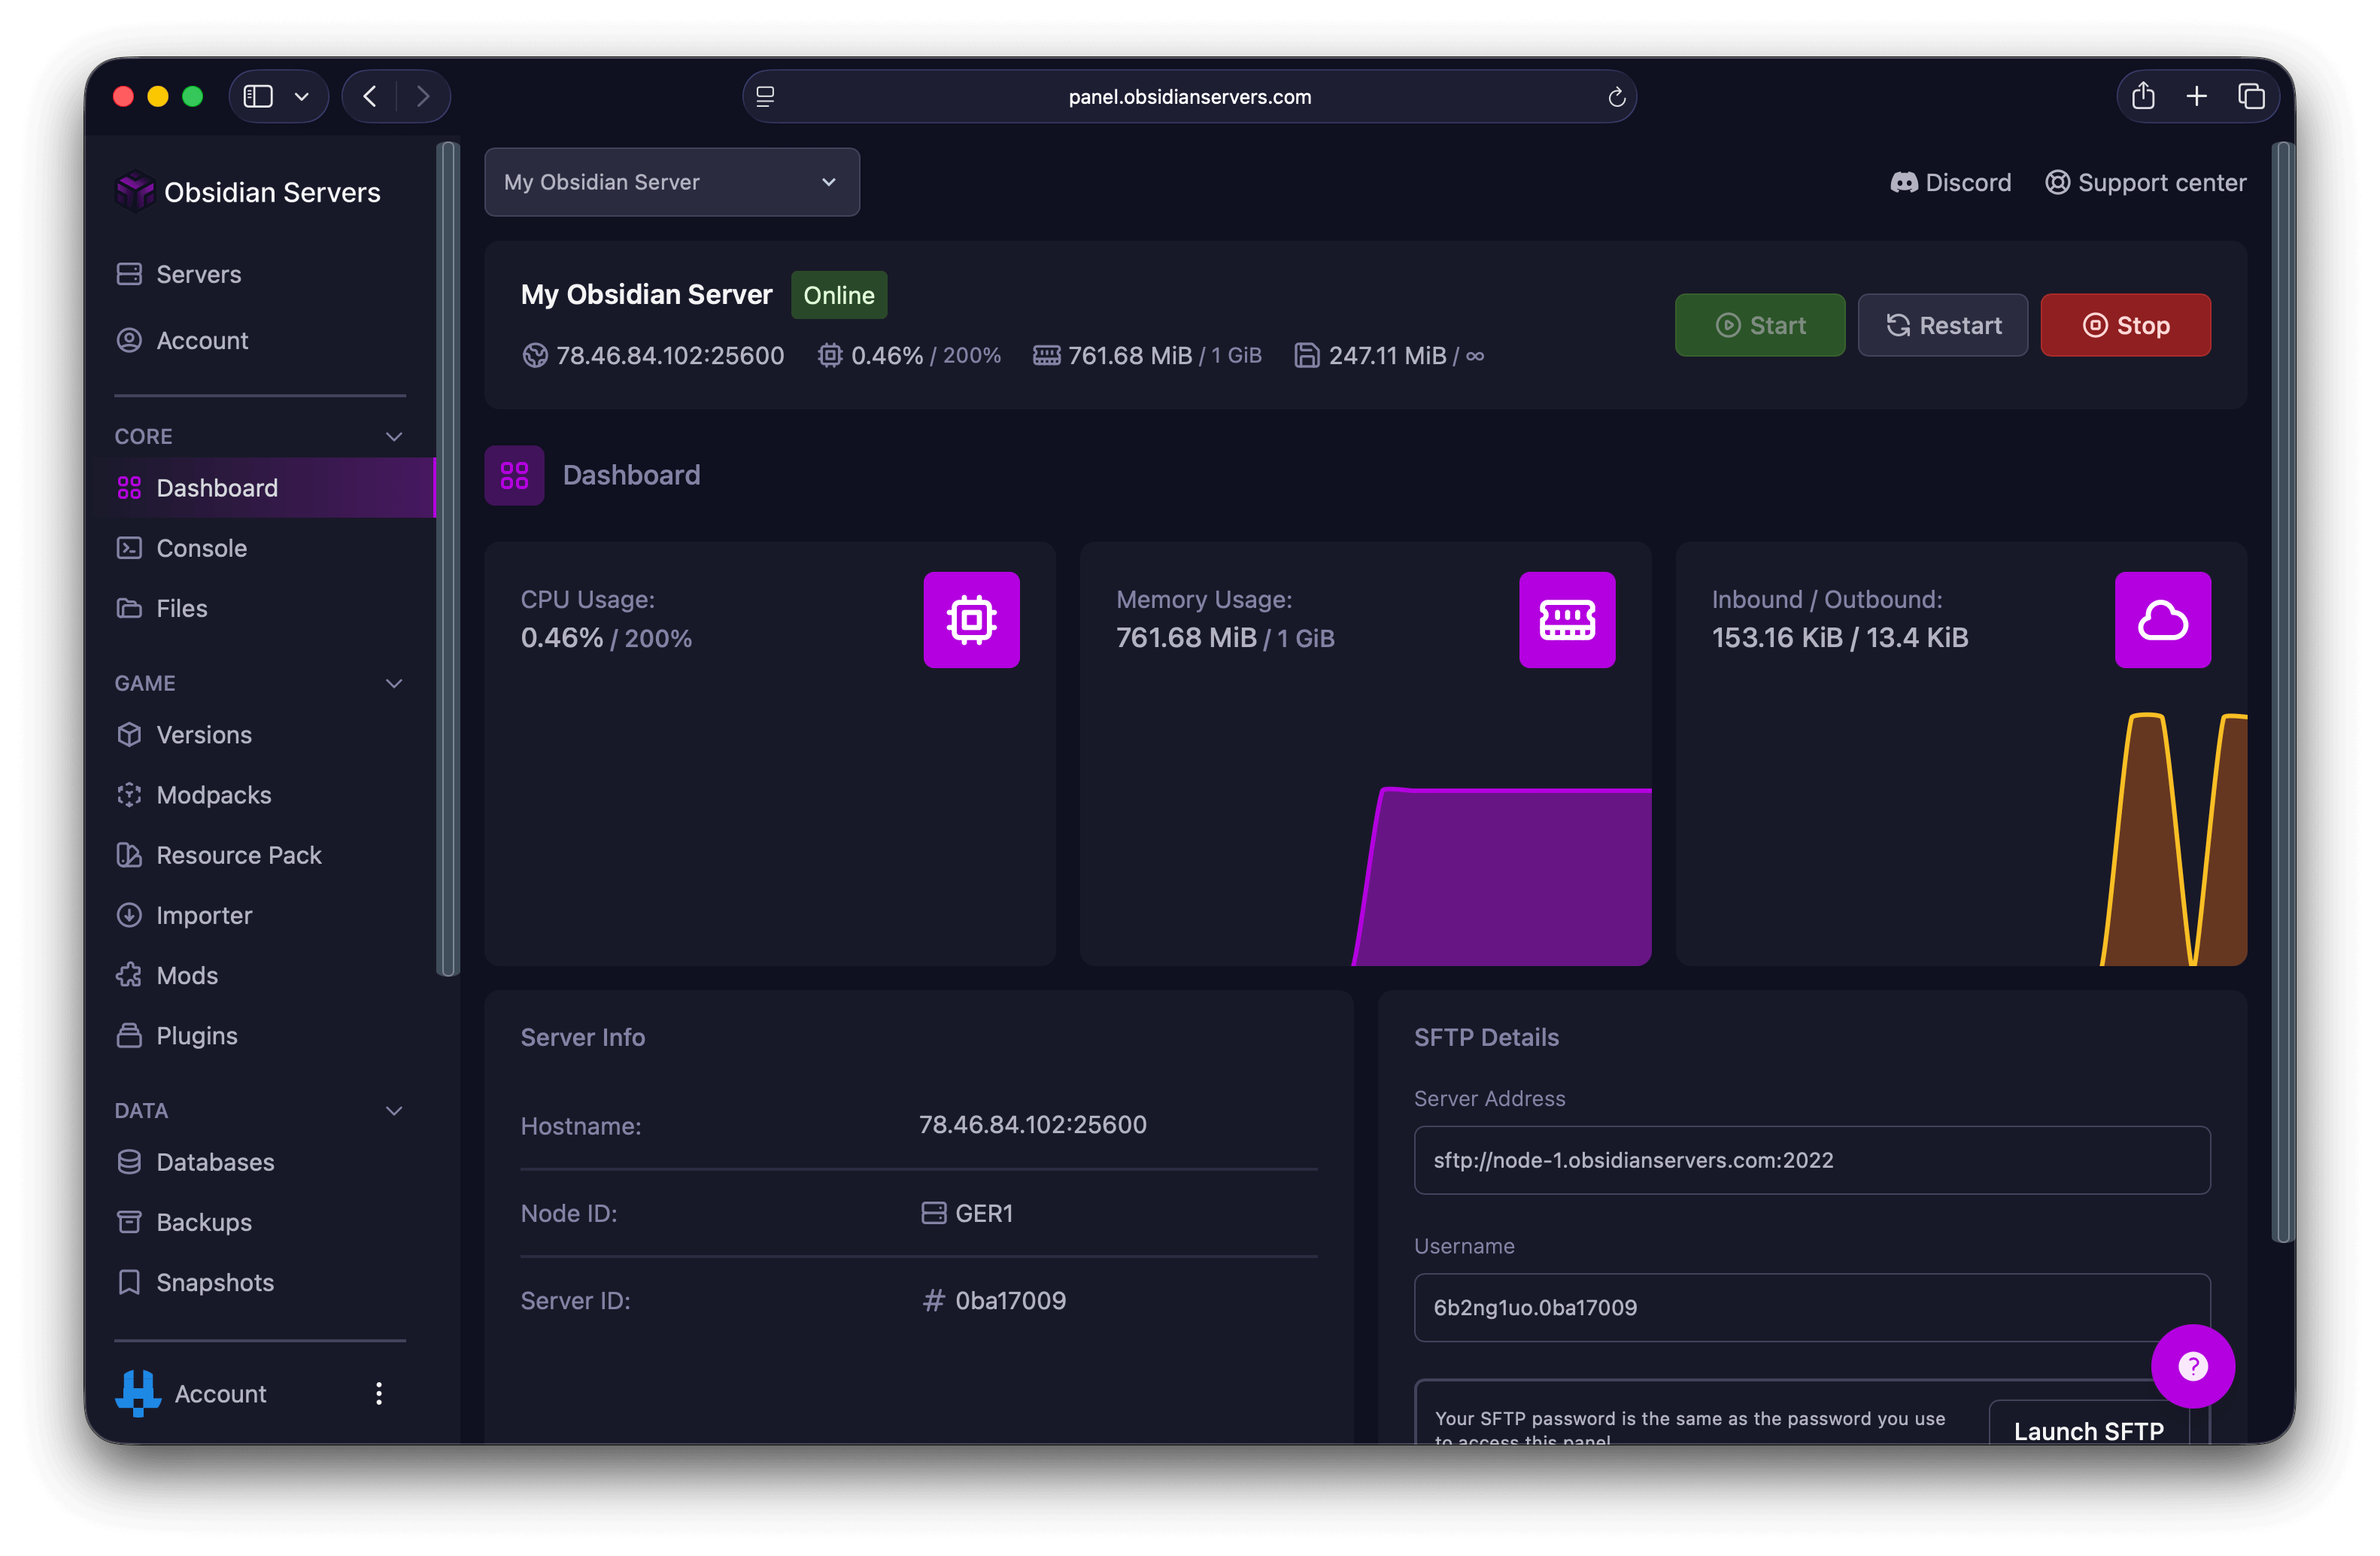Toggle the Safari sidebar panel button

click(259, 96)
